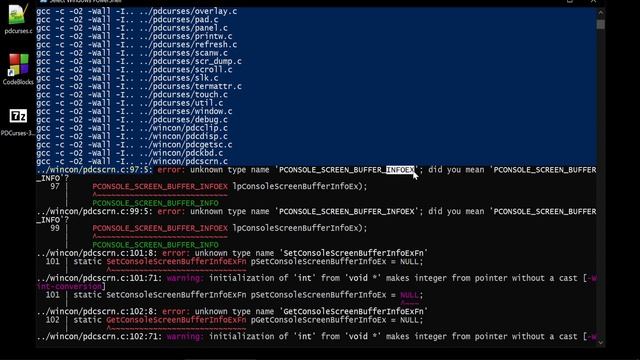This screenshot has width=640, height=360.
Task: Open the PDCurses-3 7z archive icon
Action: pyautogui.click(x=18, y=122)
